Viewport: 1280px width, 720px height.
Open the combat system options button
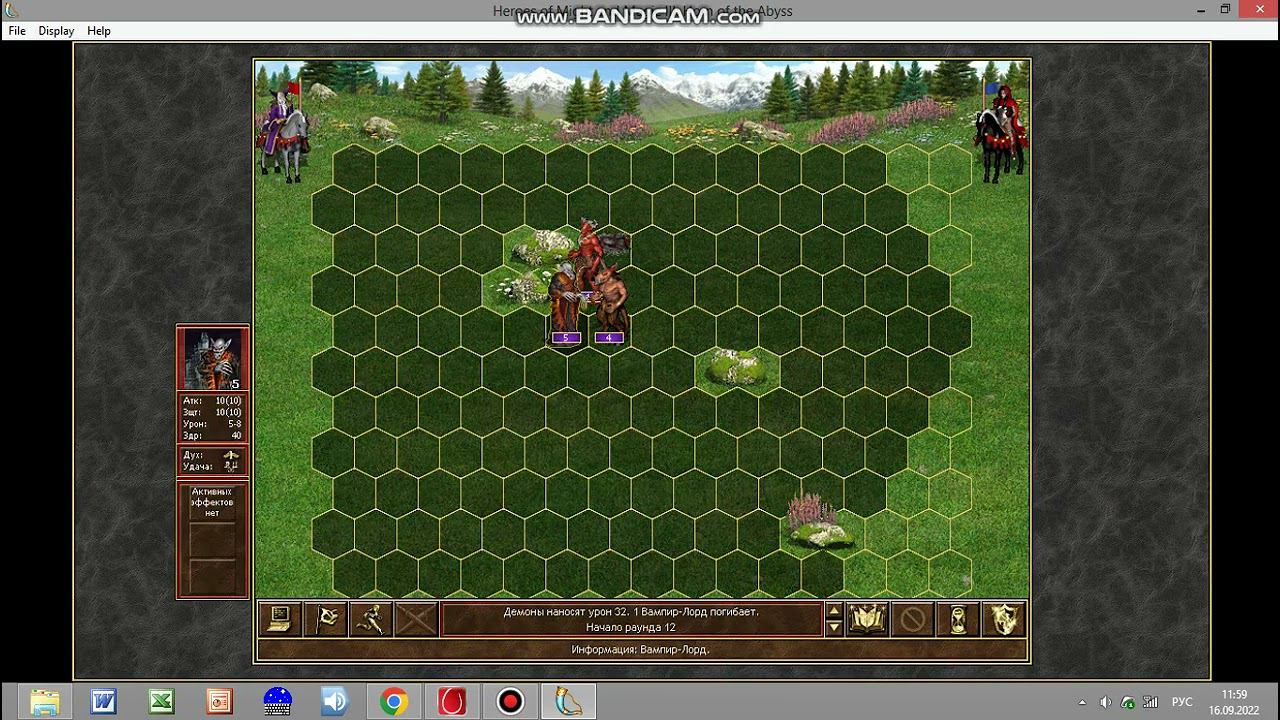(x=279, y=620)
